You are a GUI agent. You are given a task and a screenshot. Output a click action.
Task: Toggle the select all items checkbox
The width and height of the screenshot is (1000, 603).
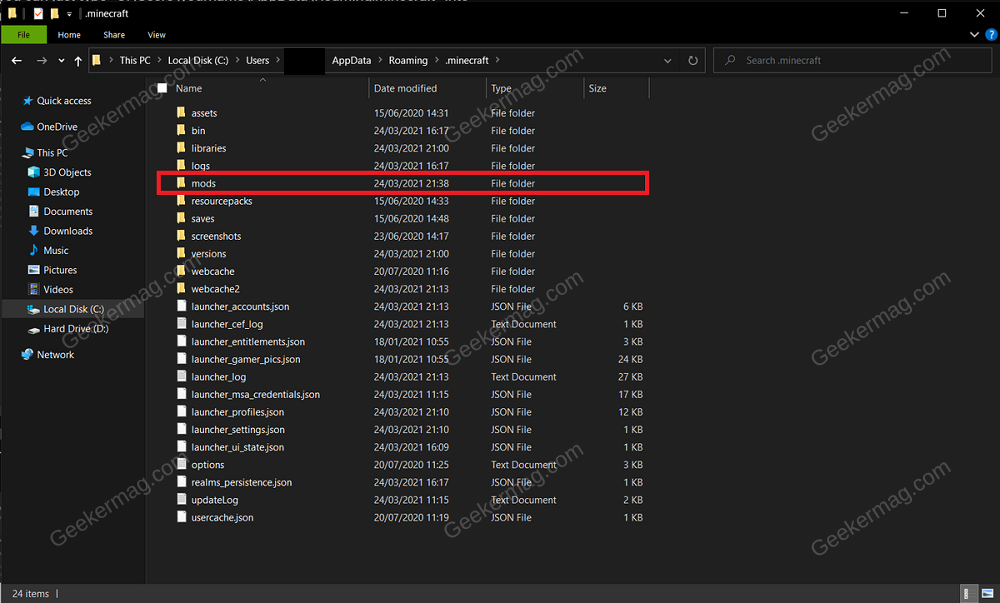click(162, 88)
